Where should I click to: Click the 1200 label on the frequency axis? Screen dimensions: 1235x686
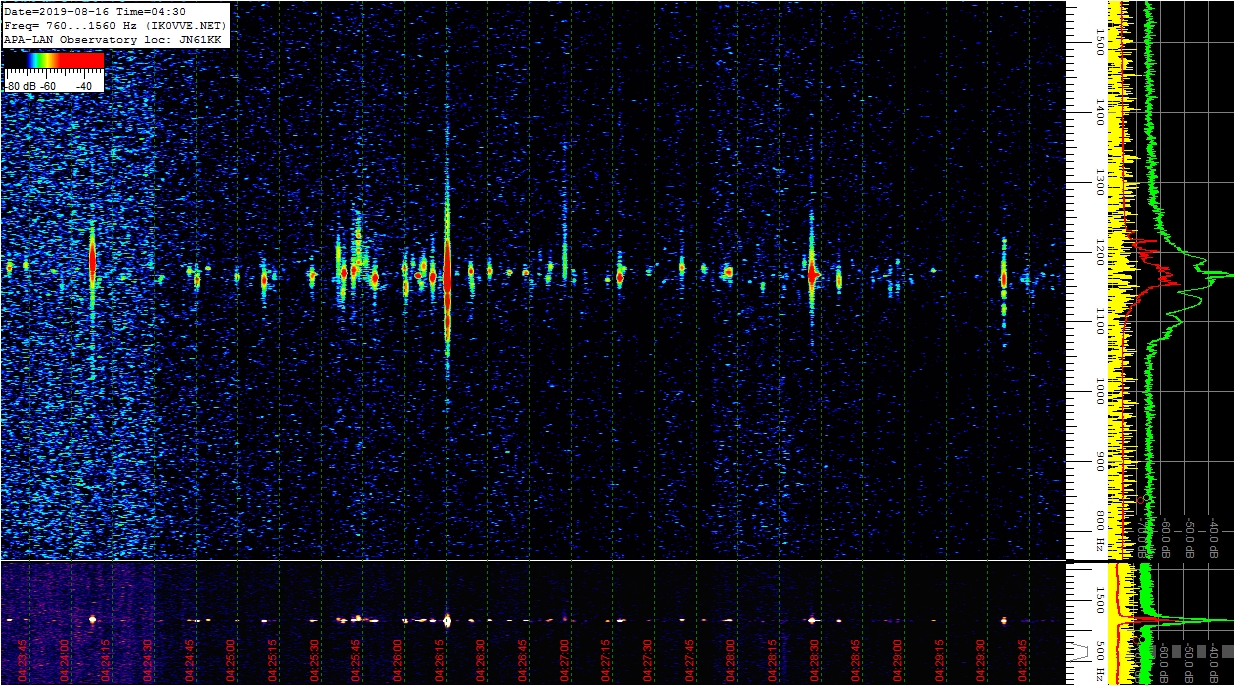(x=1099, y=254)
